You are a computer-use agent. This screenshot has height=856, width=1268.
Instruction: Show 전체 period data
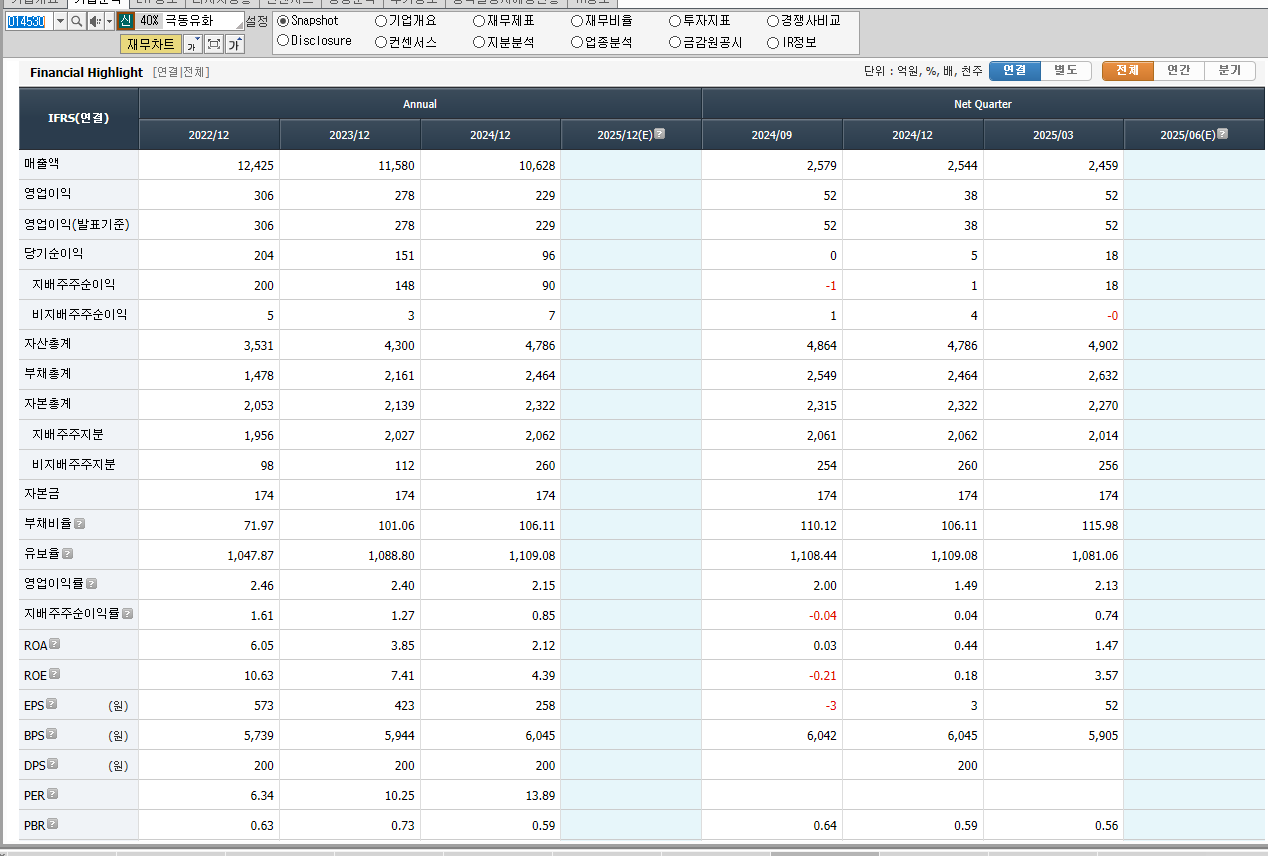tap(1128, 70)
